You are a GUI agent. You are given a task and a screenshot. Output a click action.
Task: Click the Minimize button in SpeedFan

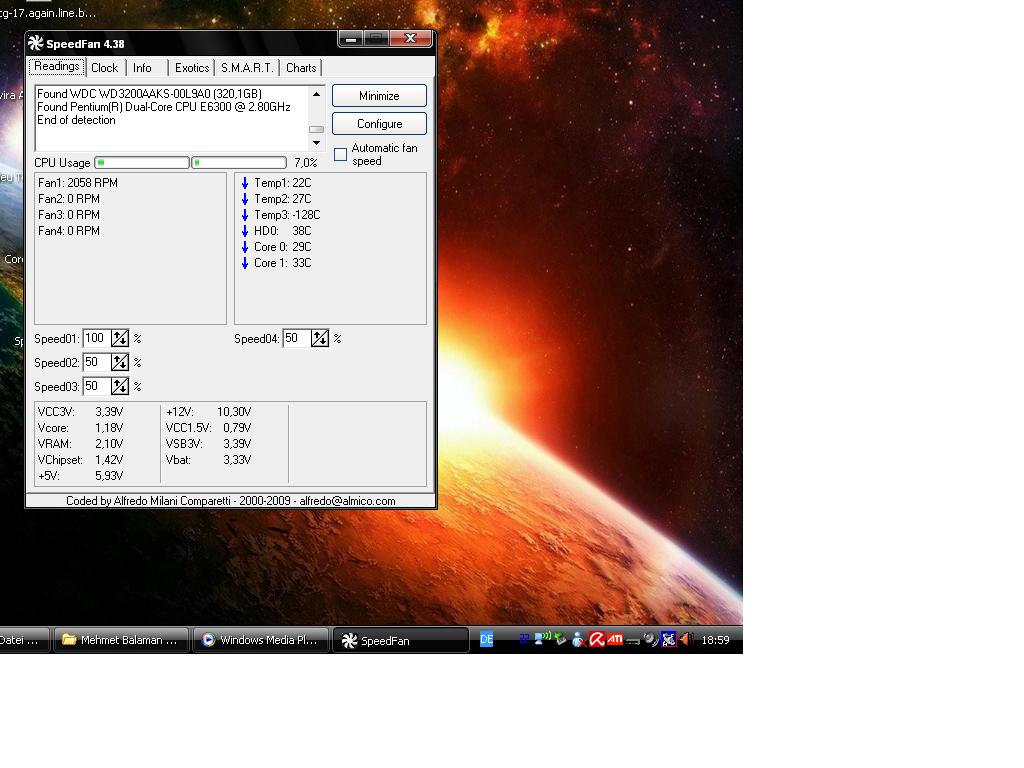[379, 96]
